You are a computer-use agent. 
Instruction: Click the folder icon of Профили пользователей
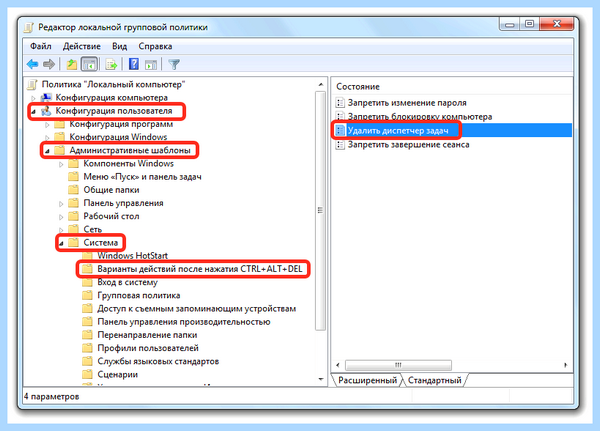[x=87, y=348]
